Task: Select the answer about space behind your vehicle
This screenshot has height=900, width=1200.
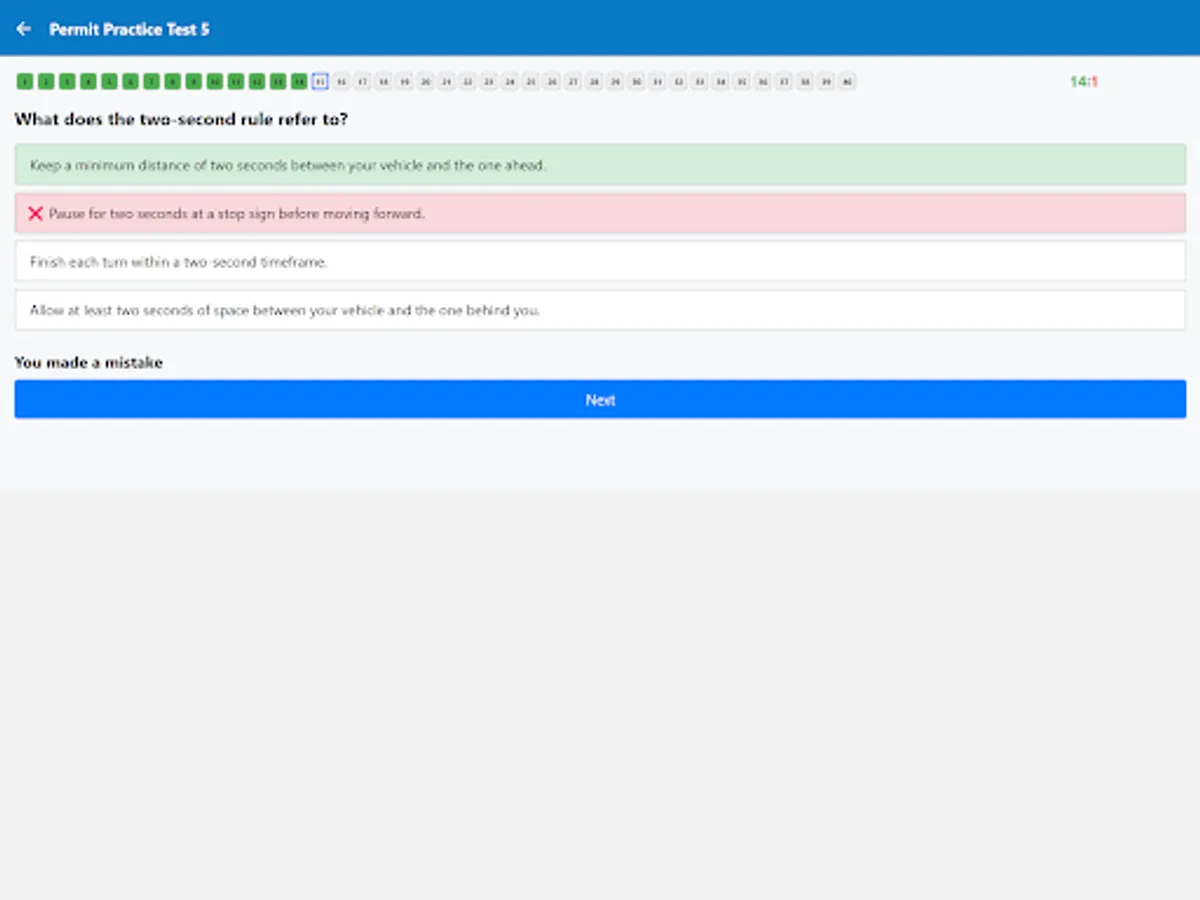Action: 600,310
